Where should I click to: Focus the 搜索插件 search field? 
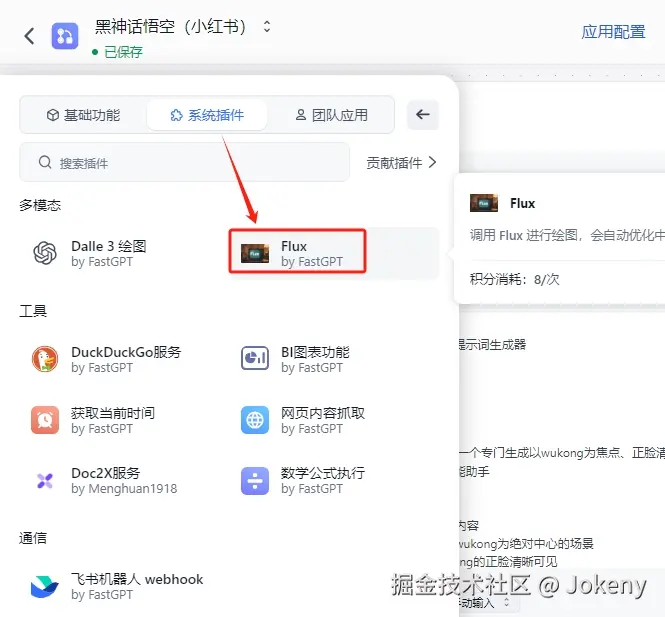(184, 162)
